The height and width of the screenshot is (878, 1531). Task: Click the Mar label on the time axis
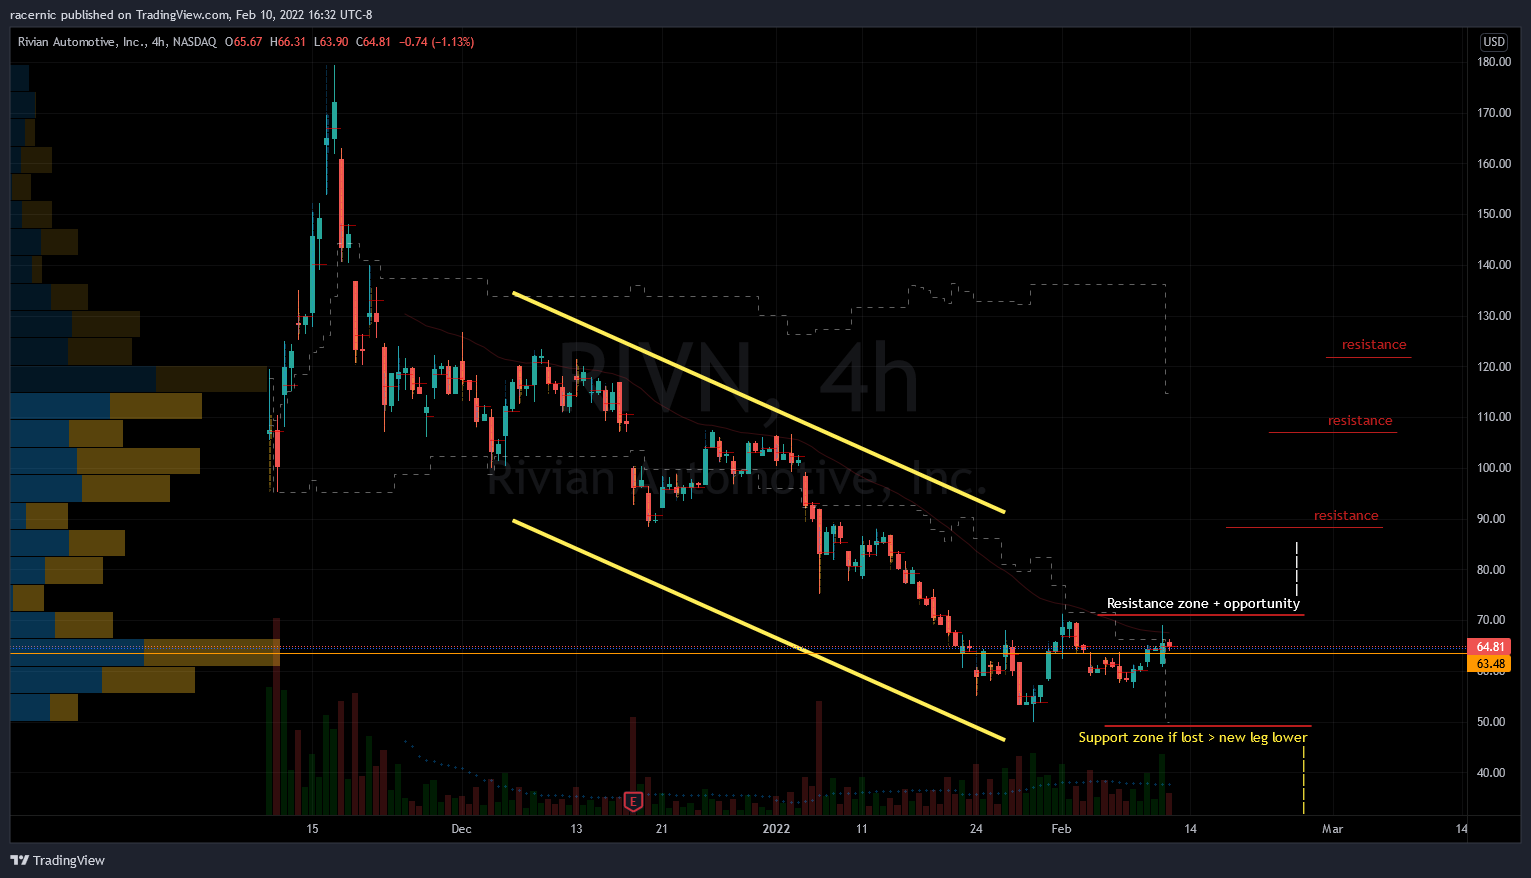(1332, 829)
